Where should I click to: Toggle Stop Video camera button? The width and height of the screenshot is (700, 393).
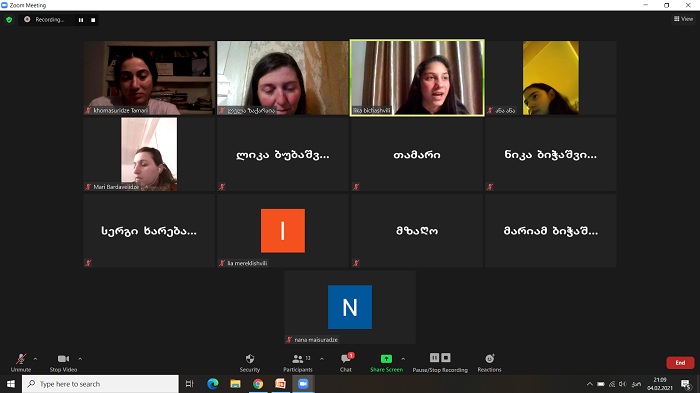pyautogui.click(x=63, y=362)
